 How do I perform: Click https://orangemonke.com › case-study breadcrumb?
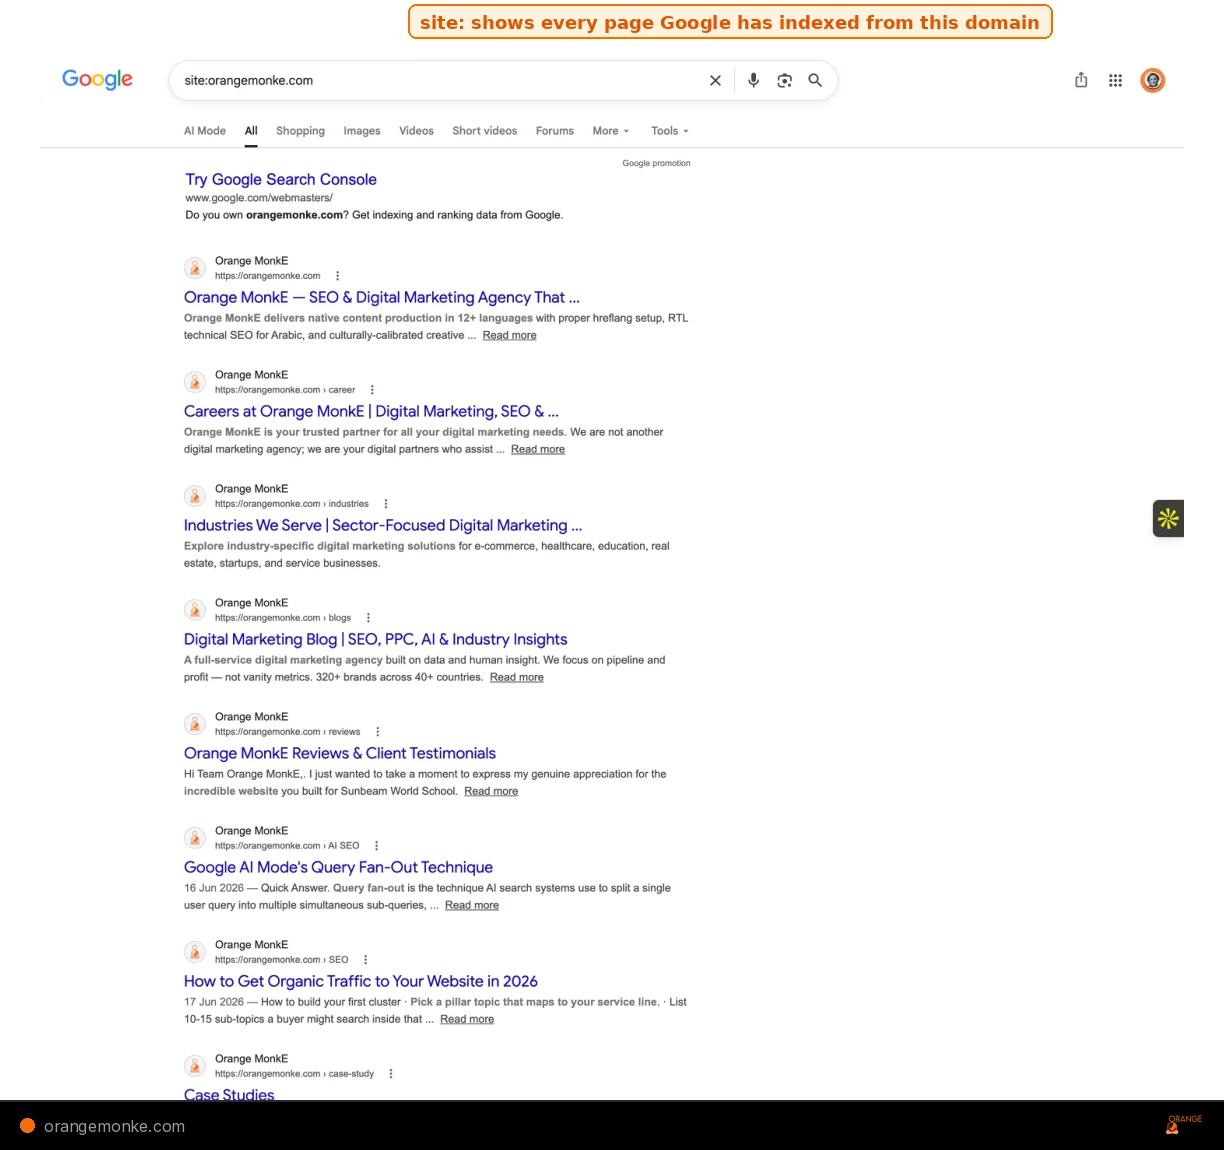pos(295,1074)
